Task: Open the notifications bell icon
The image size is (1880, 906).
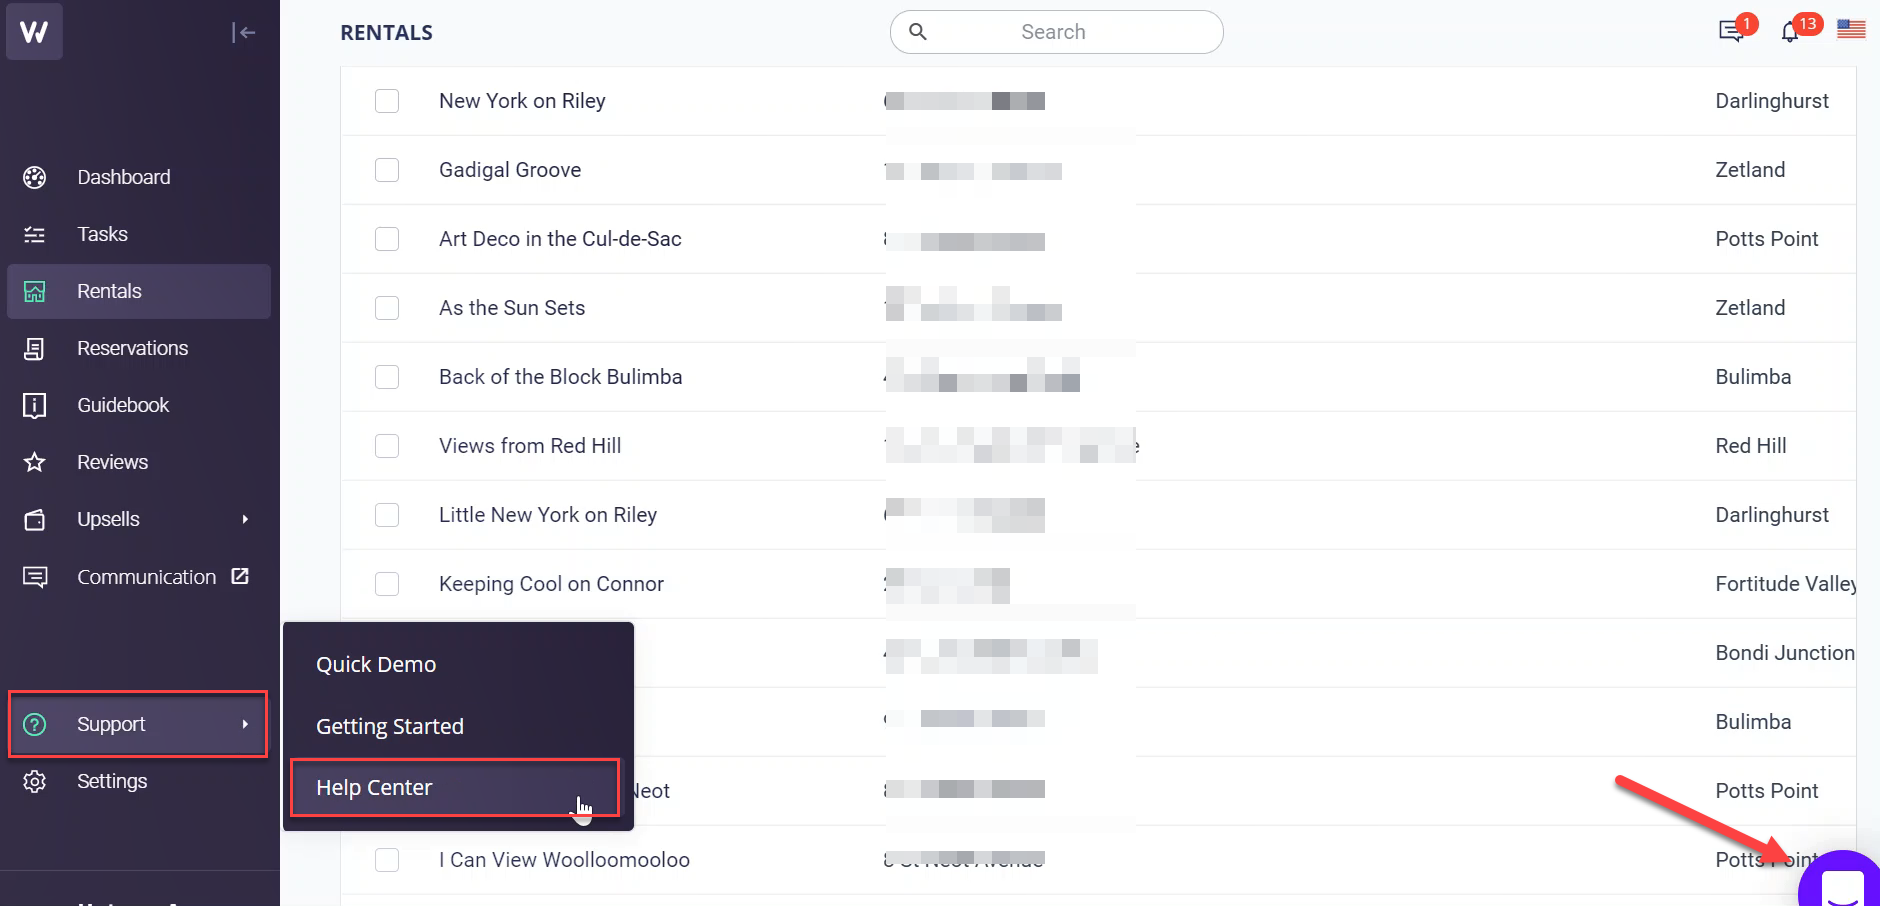Action: pos(1790,33)
